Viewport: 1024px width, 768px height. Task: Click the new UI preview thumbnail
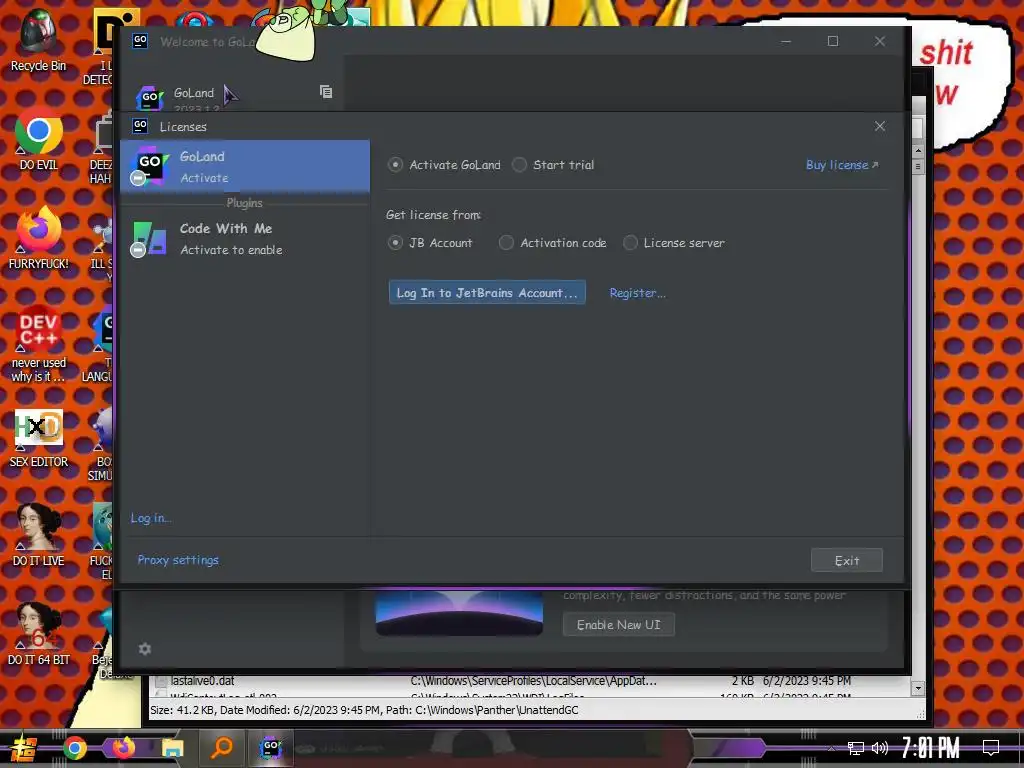coord(459,613)
